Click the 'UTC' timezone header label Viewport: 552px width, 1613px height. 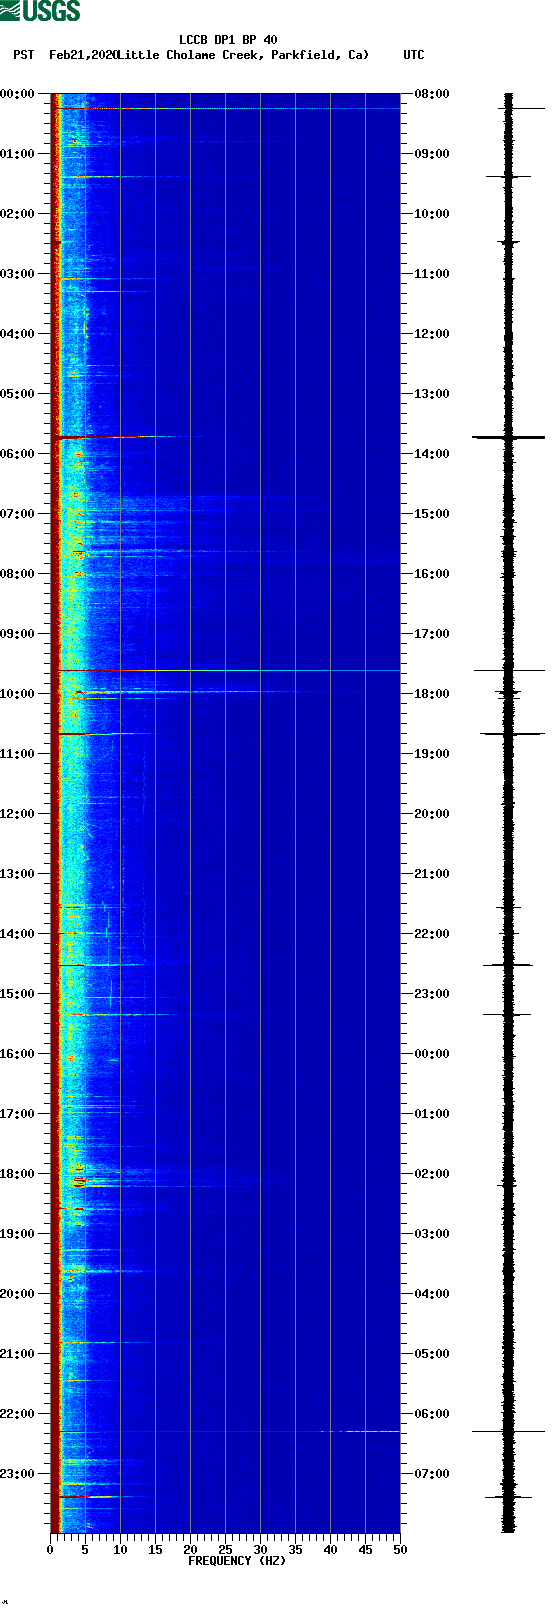click(414, 55)
